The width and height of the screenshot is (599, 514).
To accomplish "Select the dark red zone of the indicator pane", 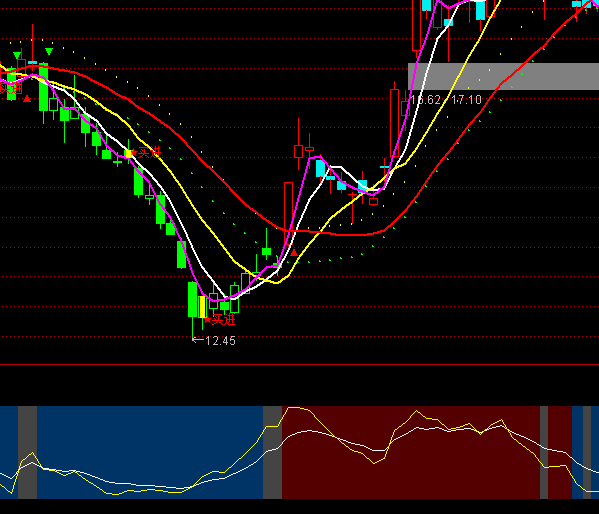I will (x=411, y=452).
